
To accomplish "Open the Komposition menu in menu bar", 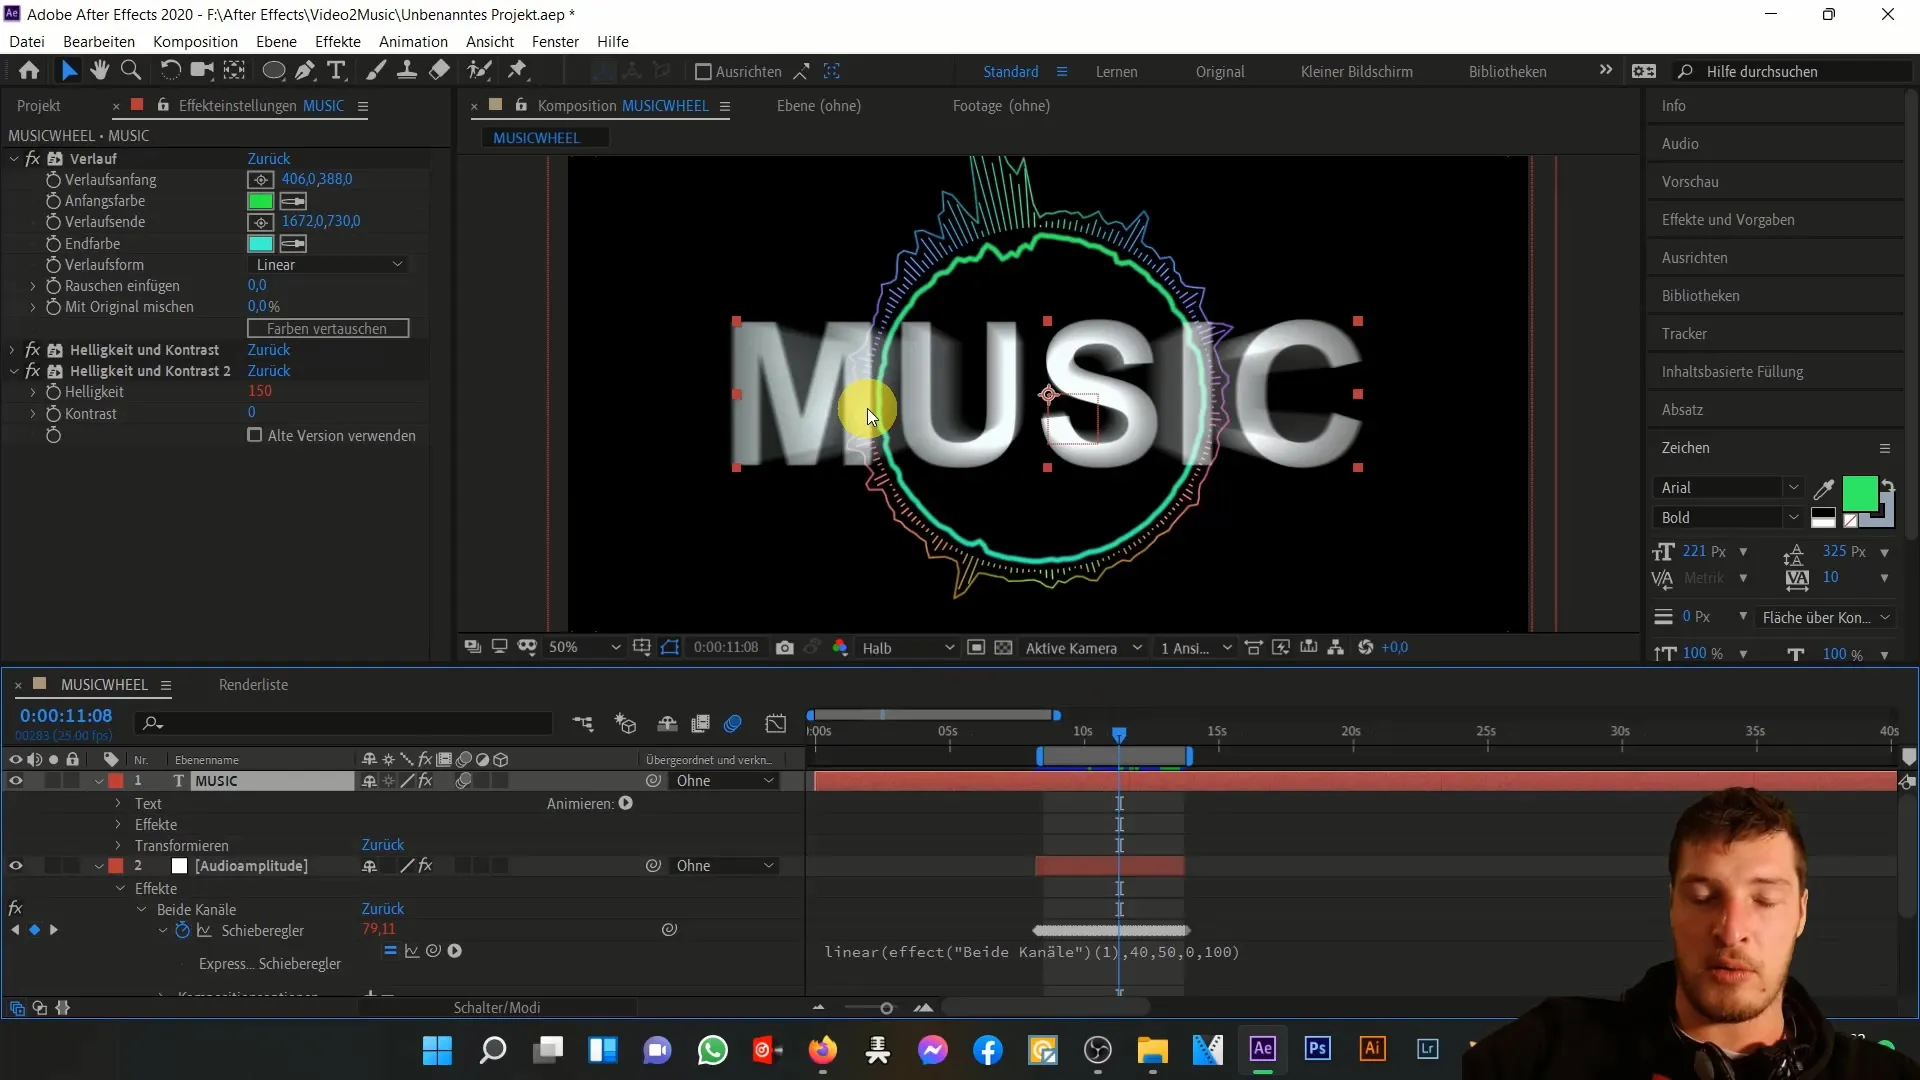I will (195, 41).
